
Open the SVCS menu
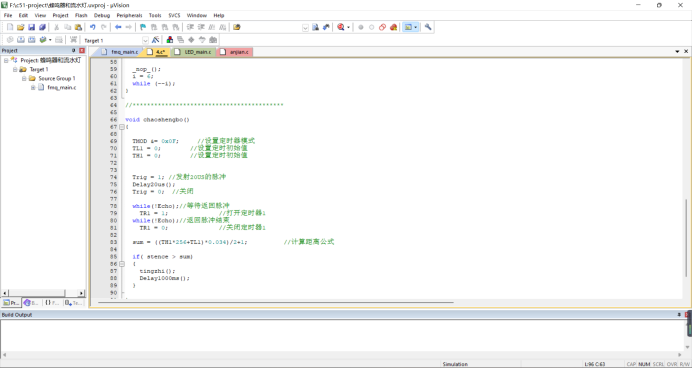coord(174,15)
